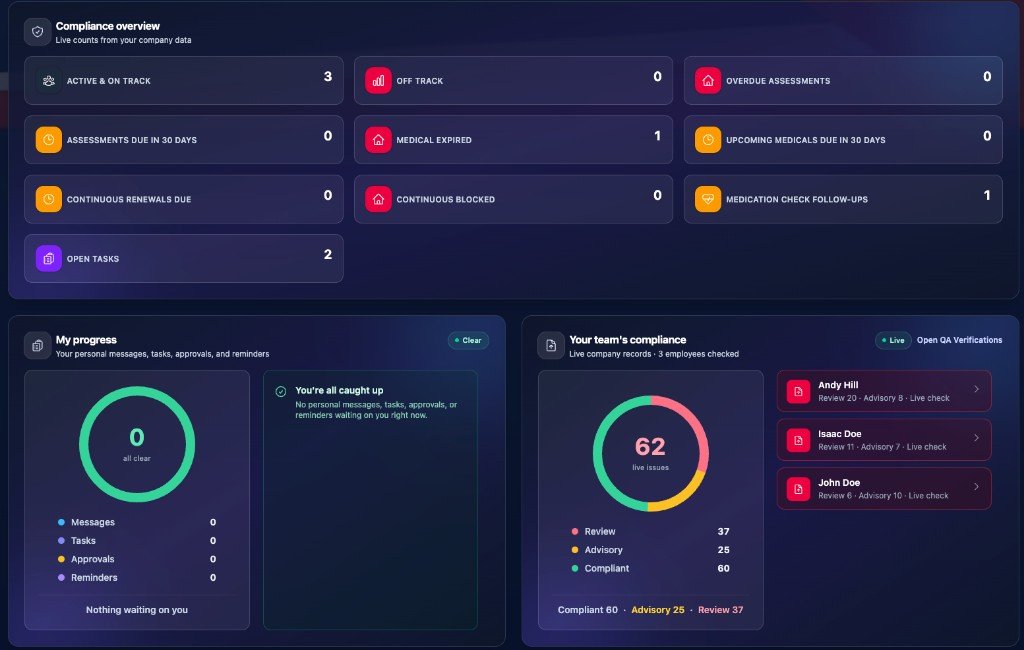
Task: Click the green all clear progress ring
Action: click(136, 444)
